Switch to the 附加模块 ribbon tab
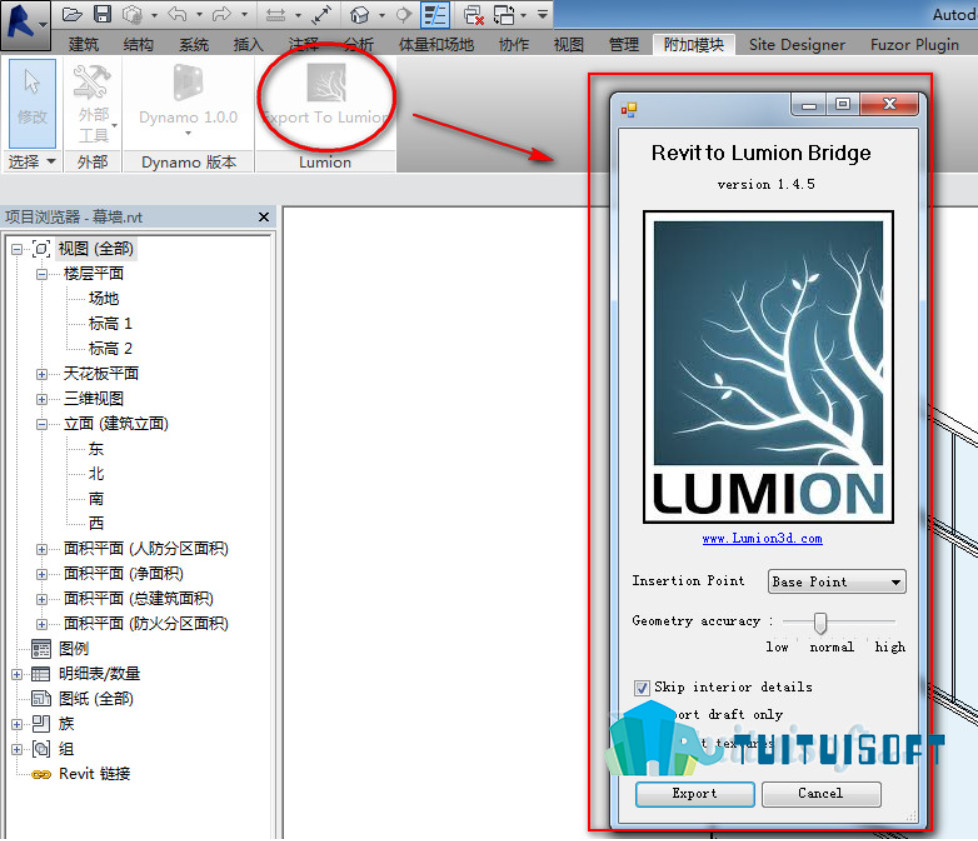Viewport: 978px width, 841px height. coord(694,45)
